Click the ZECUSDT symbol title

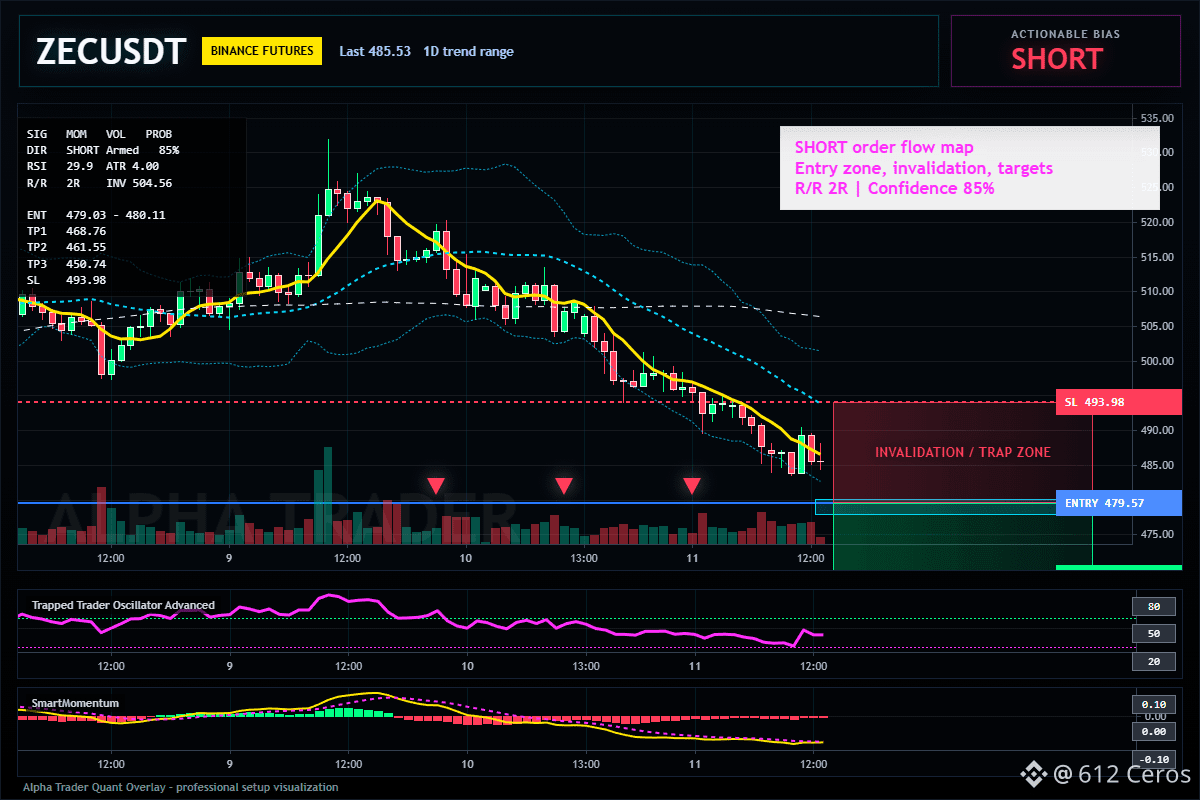pos(111,51)
